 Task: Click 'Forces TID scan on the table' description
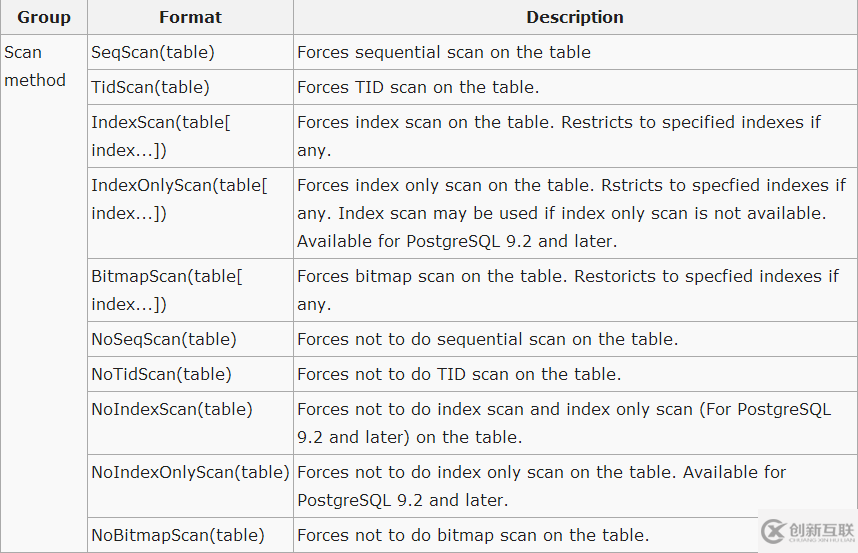(418, 87)
